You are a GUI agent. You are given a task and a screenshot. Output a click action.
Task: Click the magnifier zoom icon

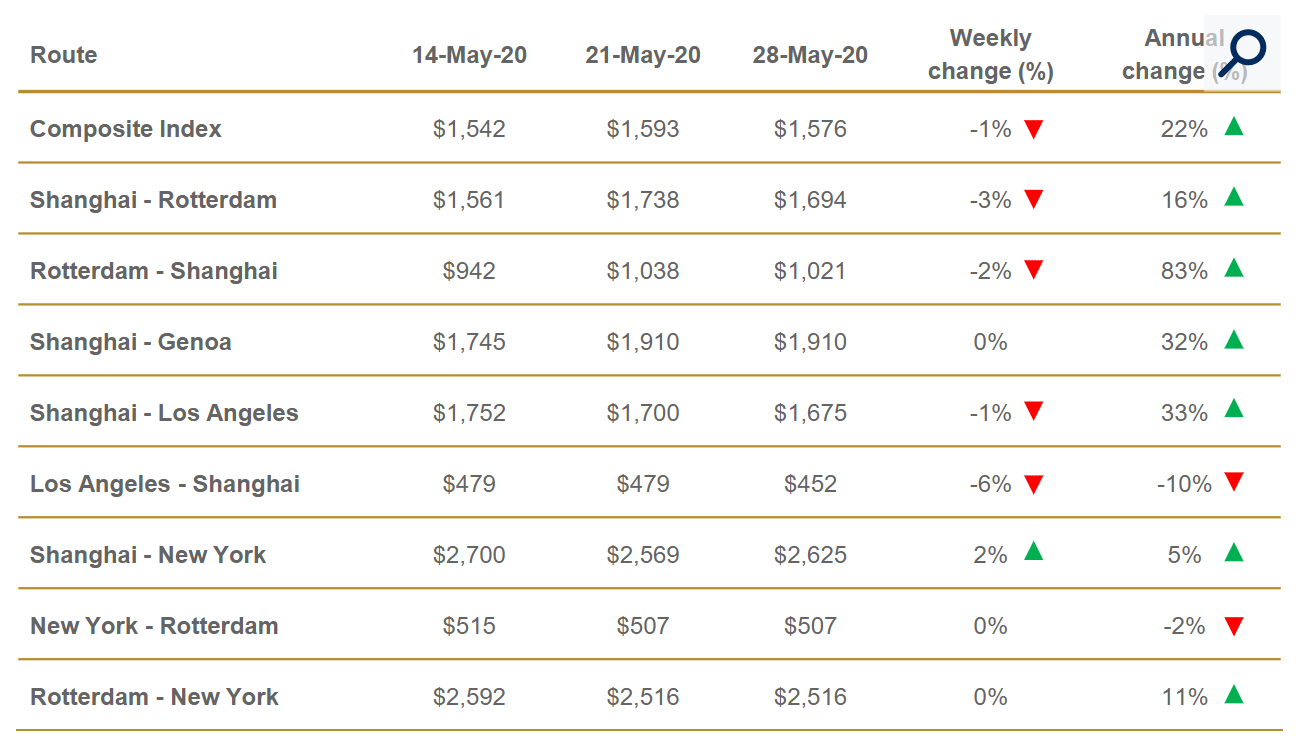pos(1245,51)
